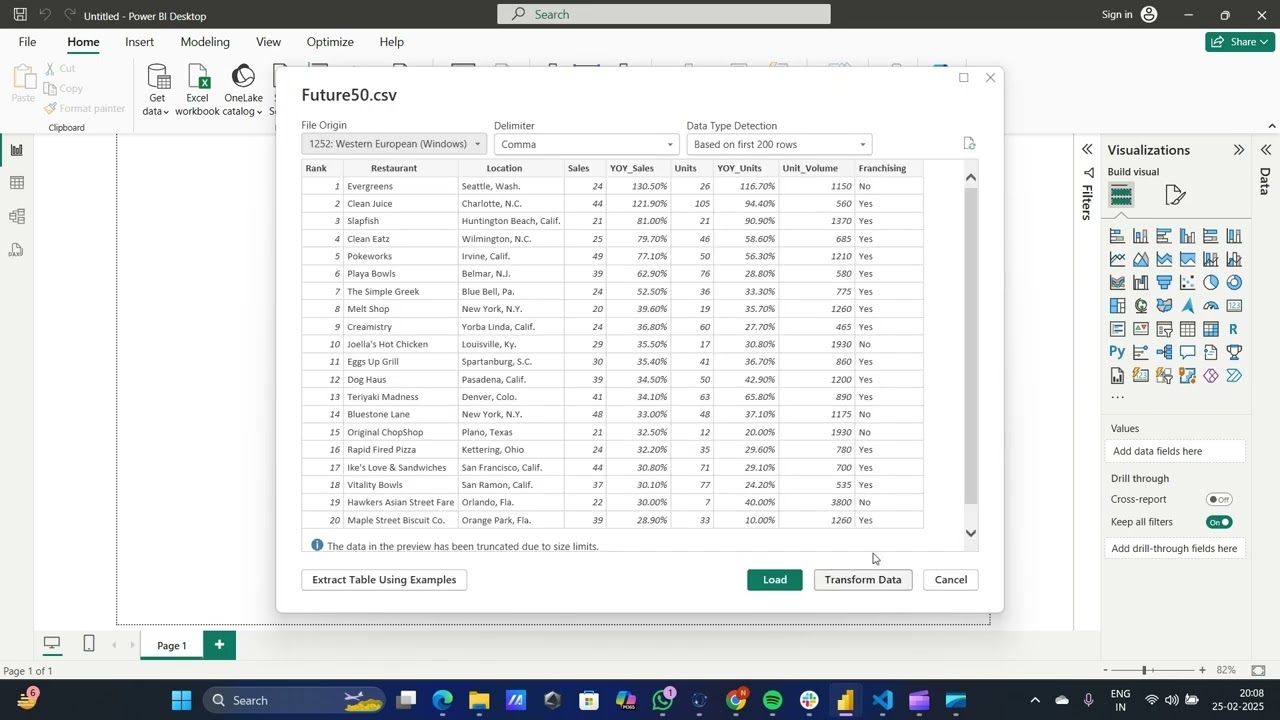This screenshot has height=720, width=1280.
Task: Choose the Map globe visual
Action: 1141,306
